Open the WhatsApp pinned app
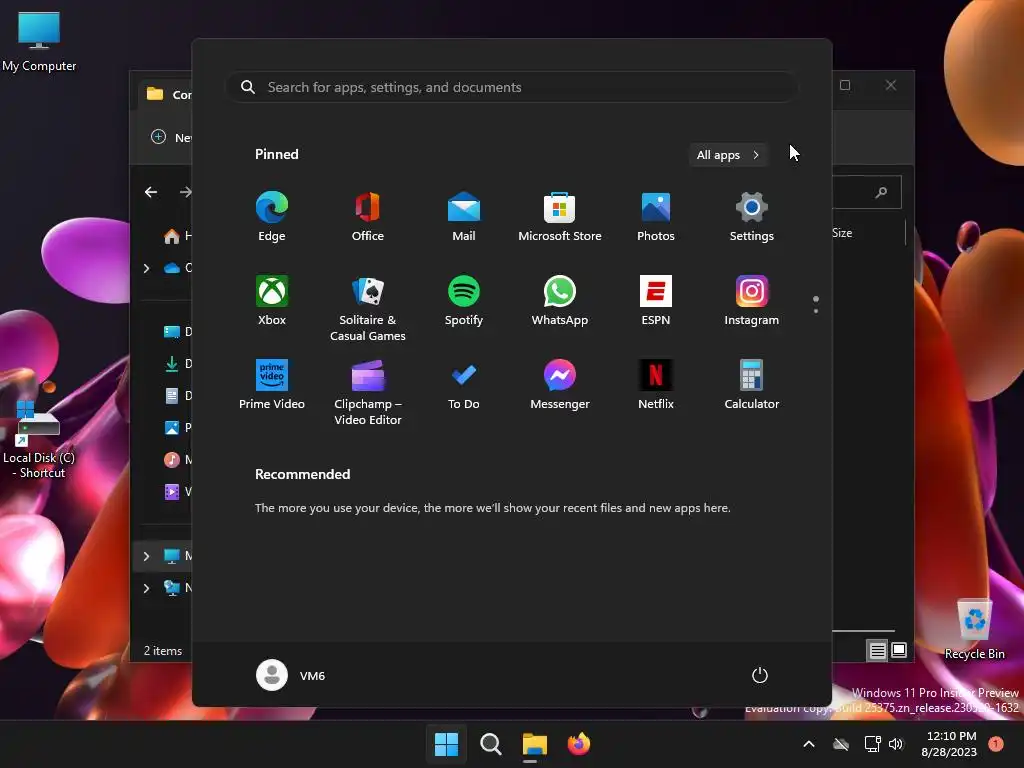Screen dimensions: 1024x768 click(560, 300)
